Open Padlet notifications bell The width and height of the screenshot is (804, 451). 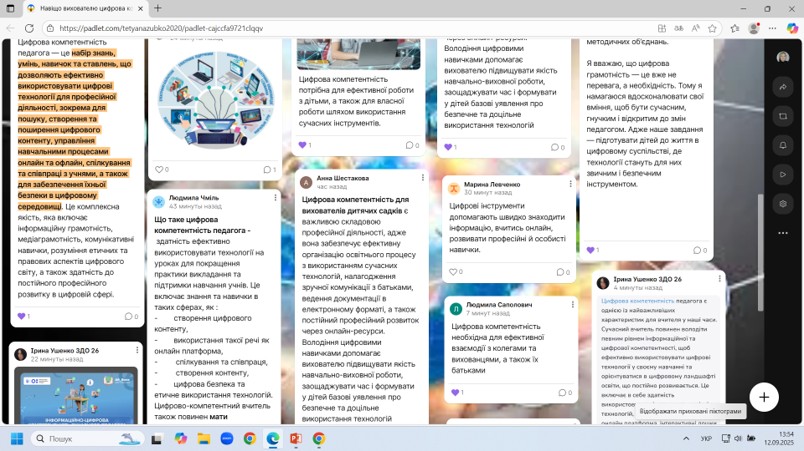coord(783,145)
